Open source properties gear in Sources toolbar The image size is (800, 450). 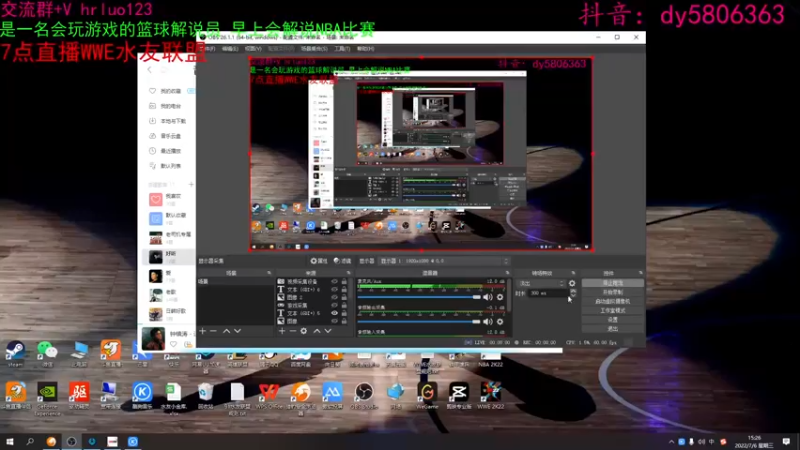click(x=304, y=331)
